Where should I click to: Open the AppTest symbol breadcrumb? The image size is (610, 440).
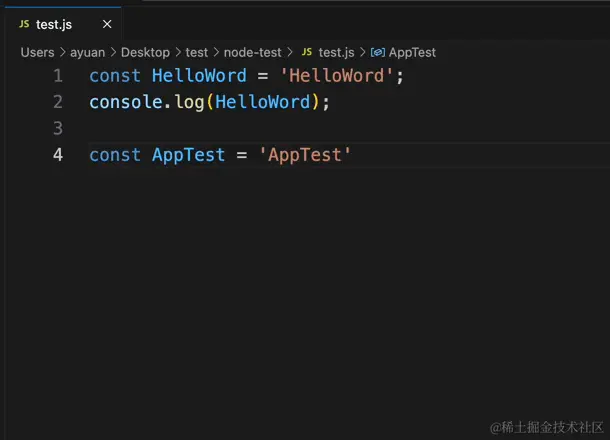(412, 52)
